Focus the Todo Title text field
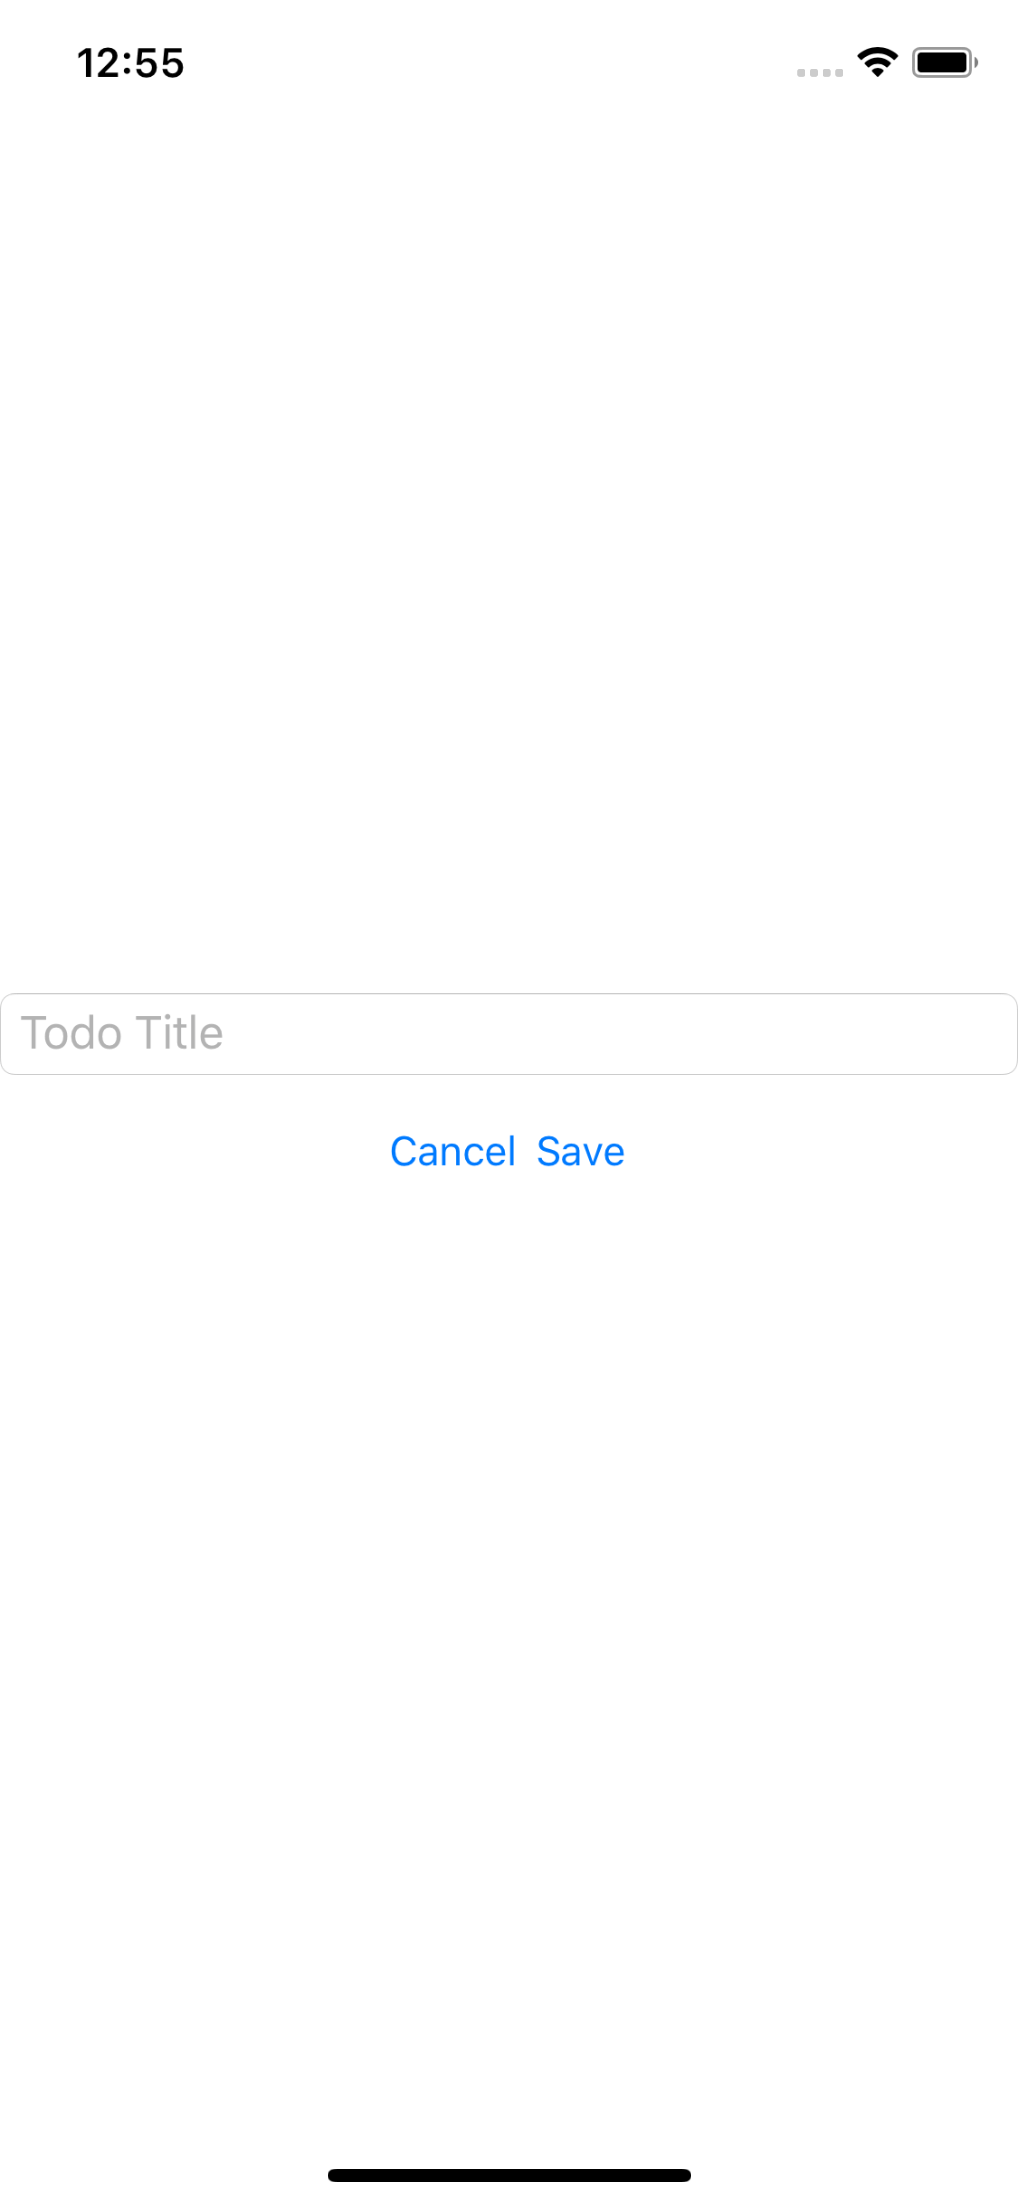The image size is (1018, 2204). point(509,1034)
